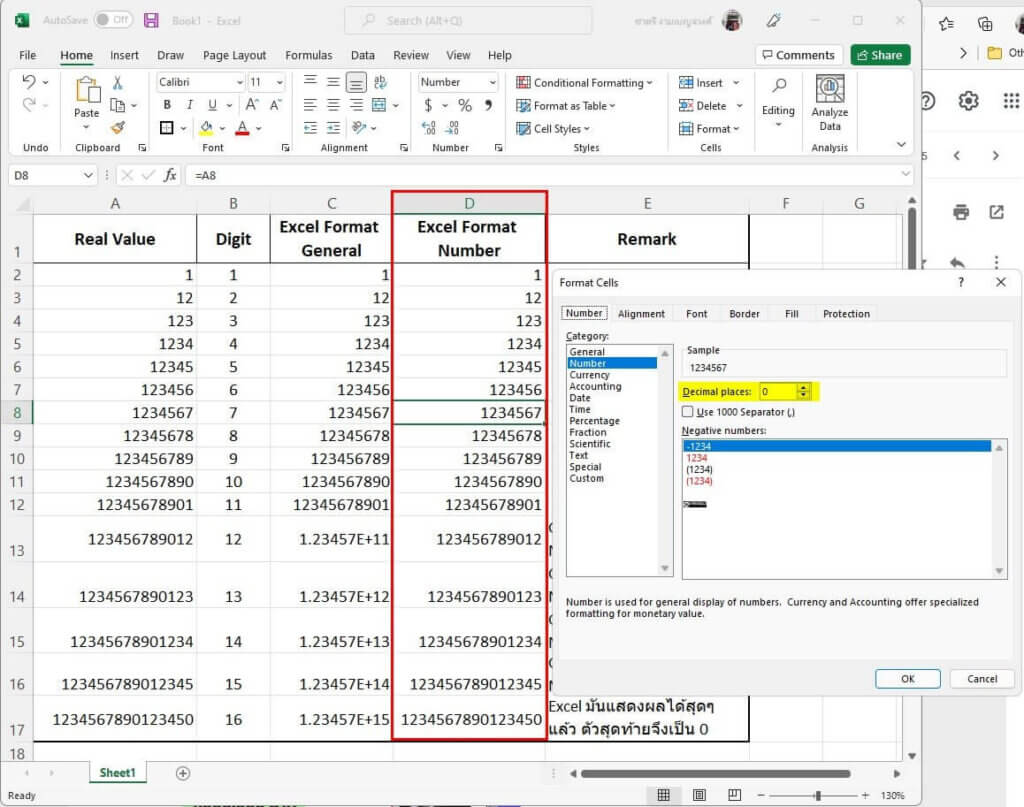
Task: Select the Sheet1 tab
Action: point(118,773)
